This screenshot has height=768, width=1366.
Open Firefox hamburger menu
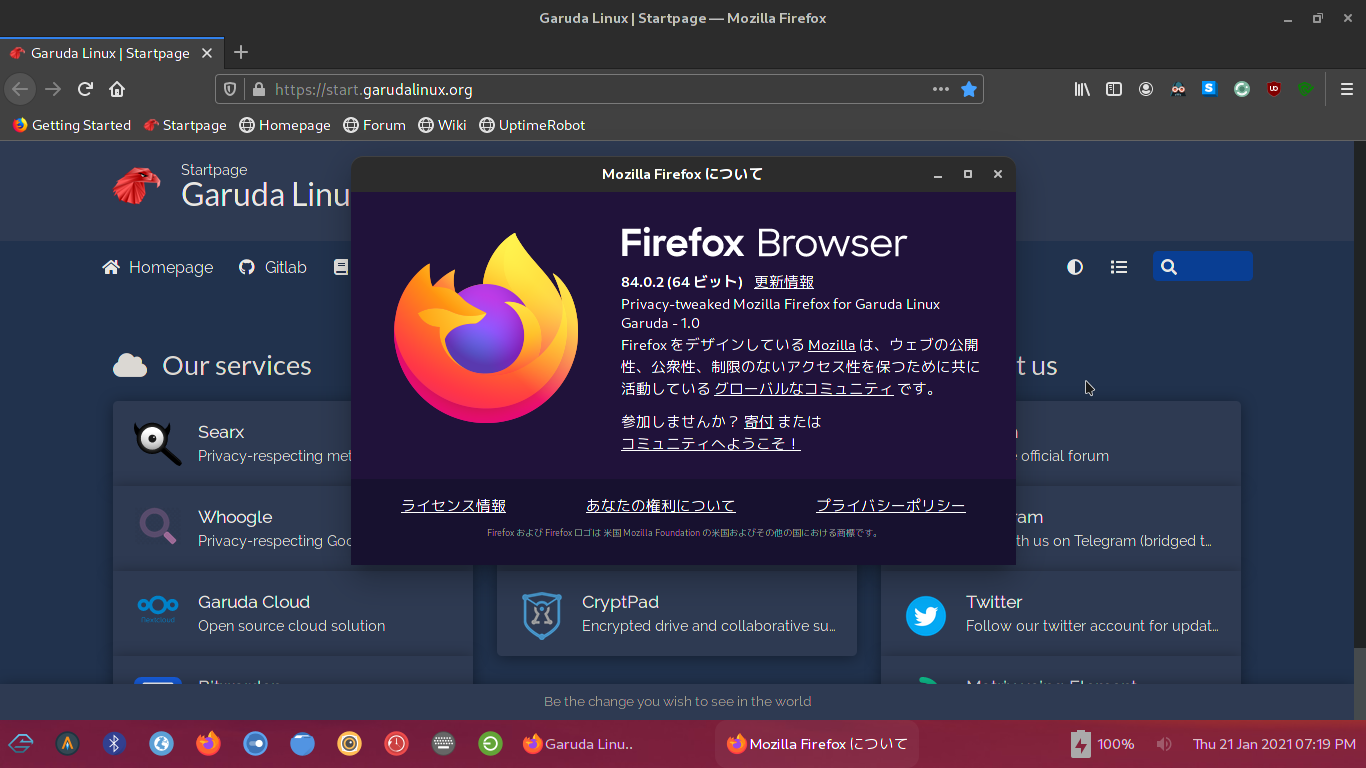point(1347,89)
